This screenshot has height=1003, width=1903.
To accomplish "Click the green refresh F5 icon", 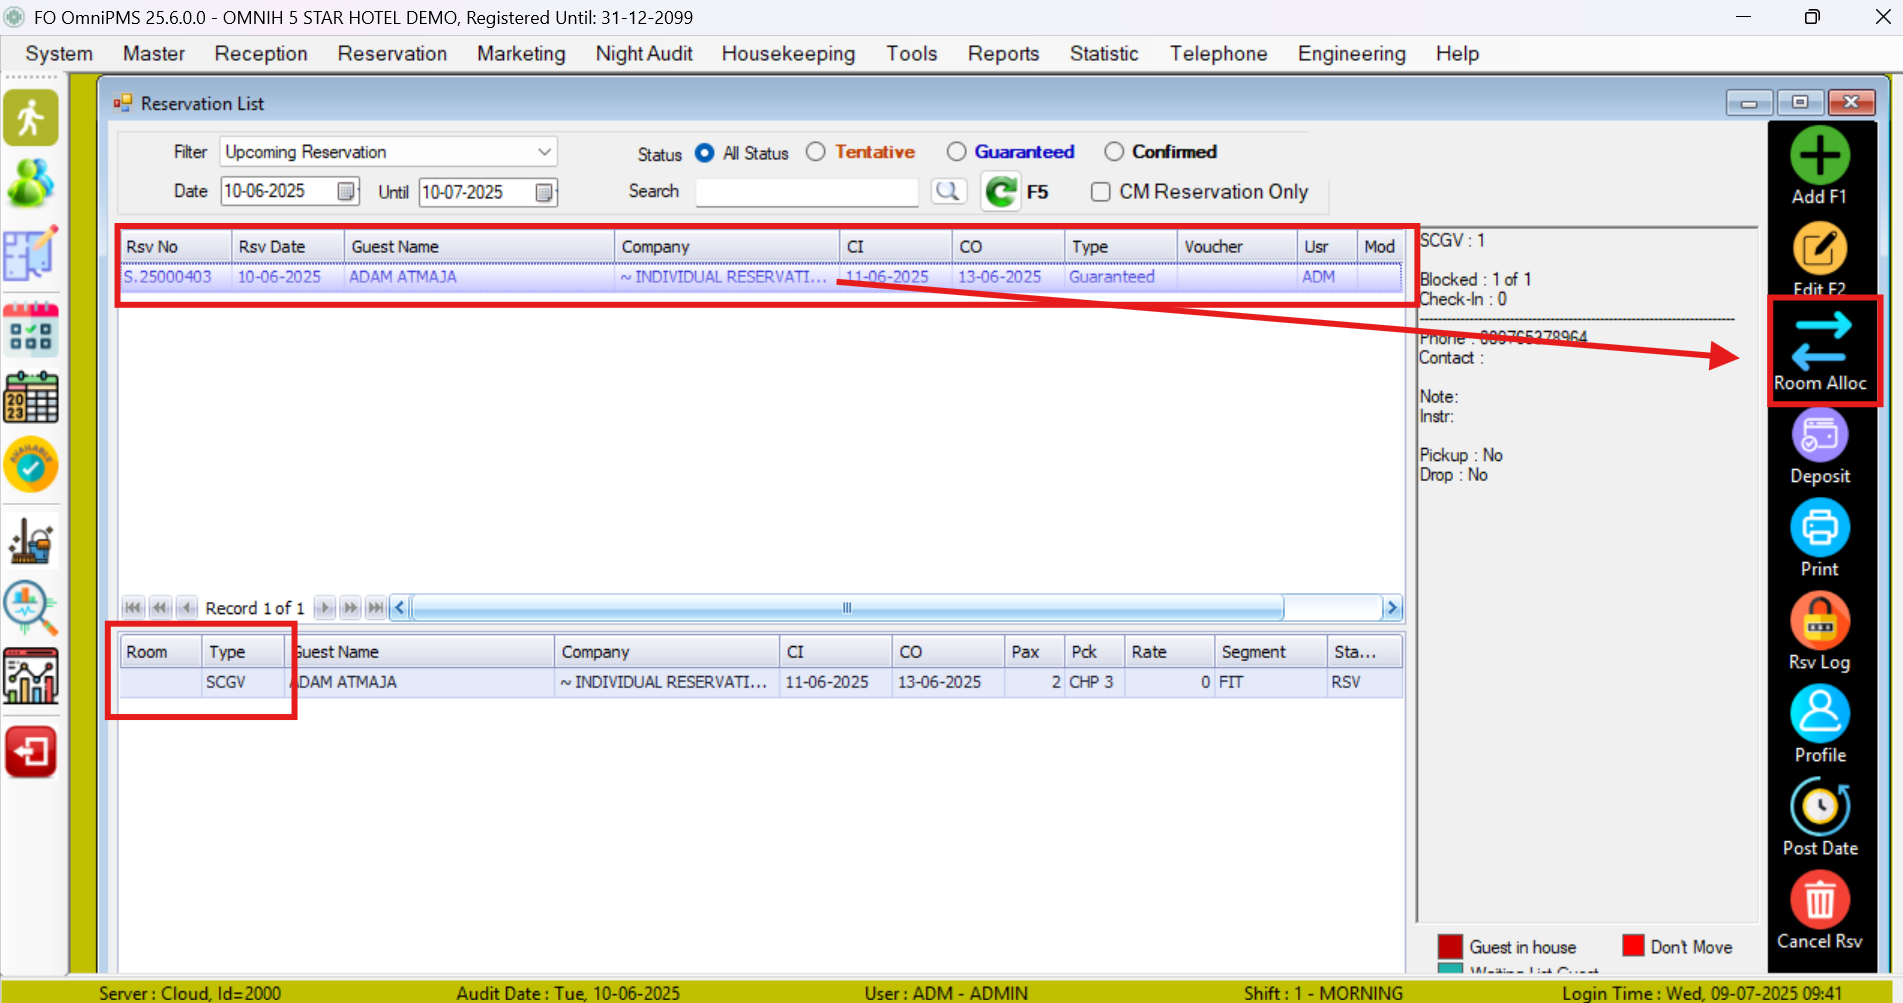I will click(1000, 191).
